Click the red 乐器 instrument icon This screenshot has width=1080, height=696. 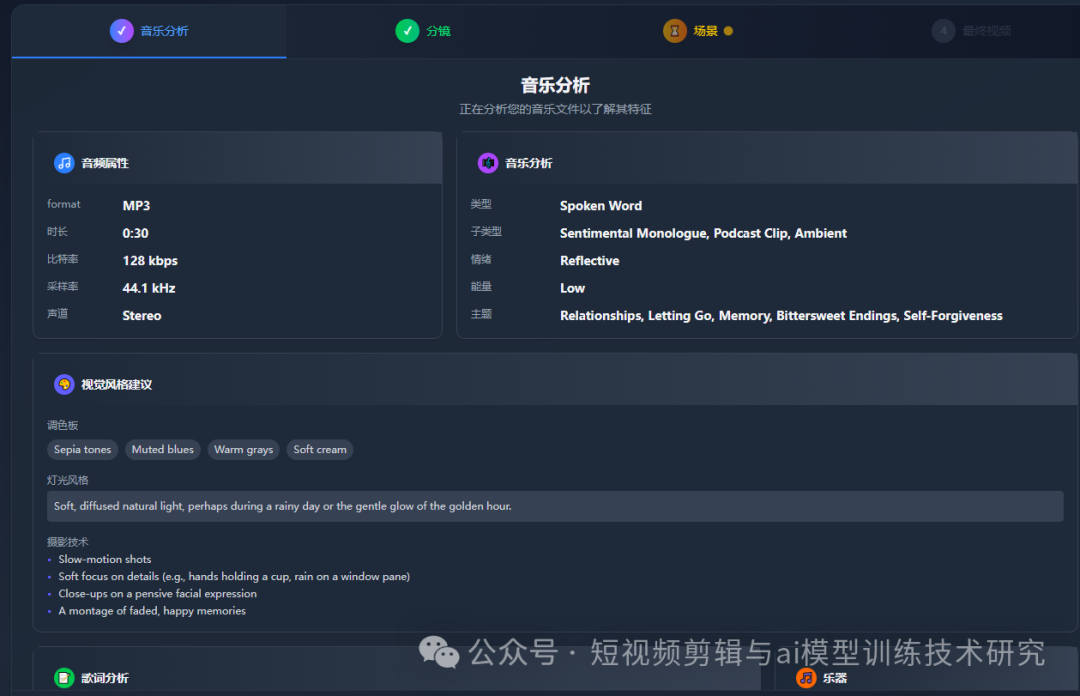pyautogui.click(x=806, y=678)
